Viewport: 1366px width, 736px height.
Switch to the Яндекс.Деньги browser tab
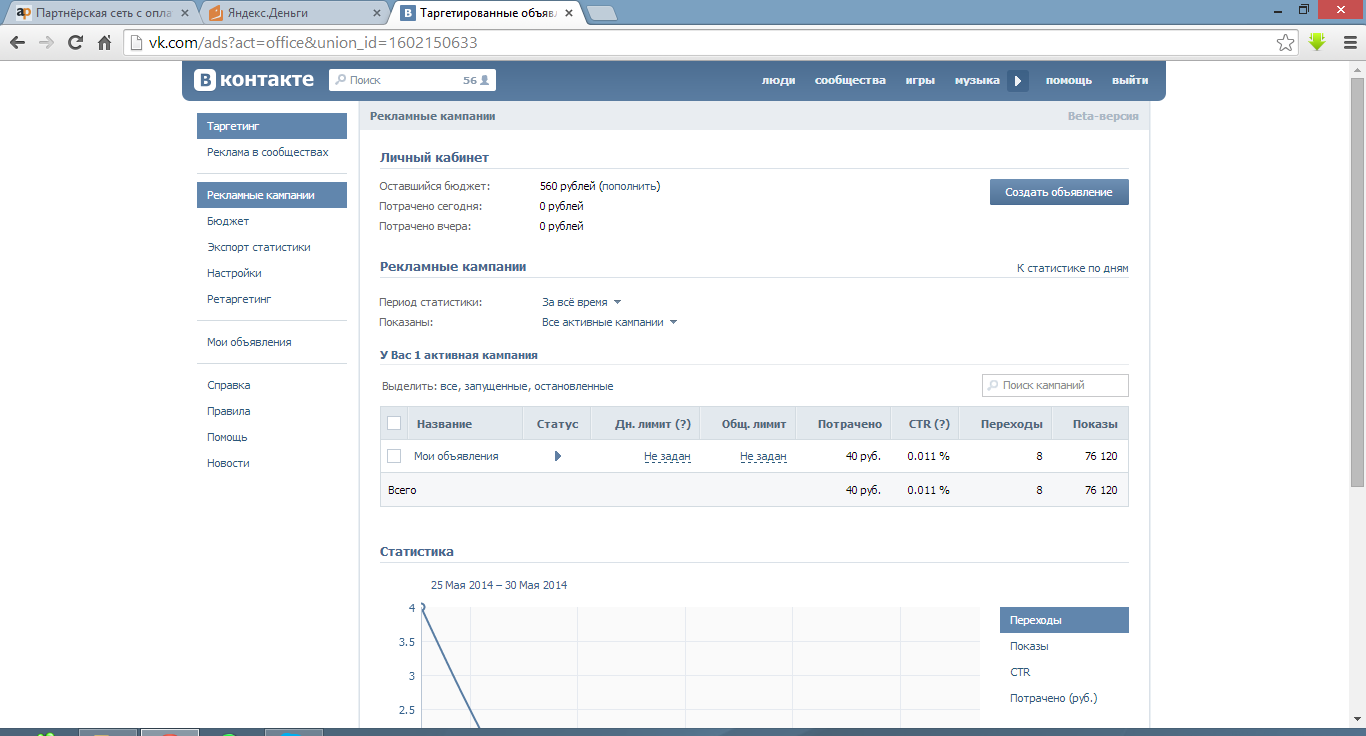point(294,14)
